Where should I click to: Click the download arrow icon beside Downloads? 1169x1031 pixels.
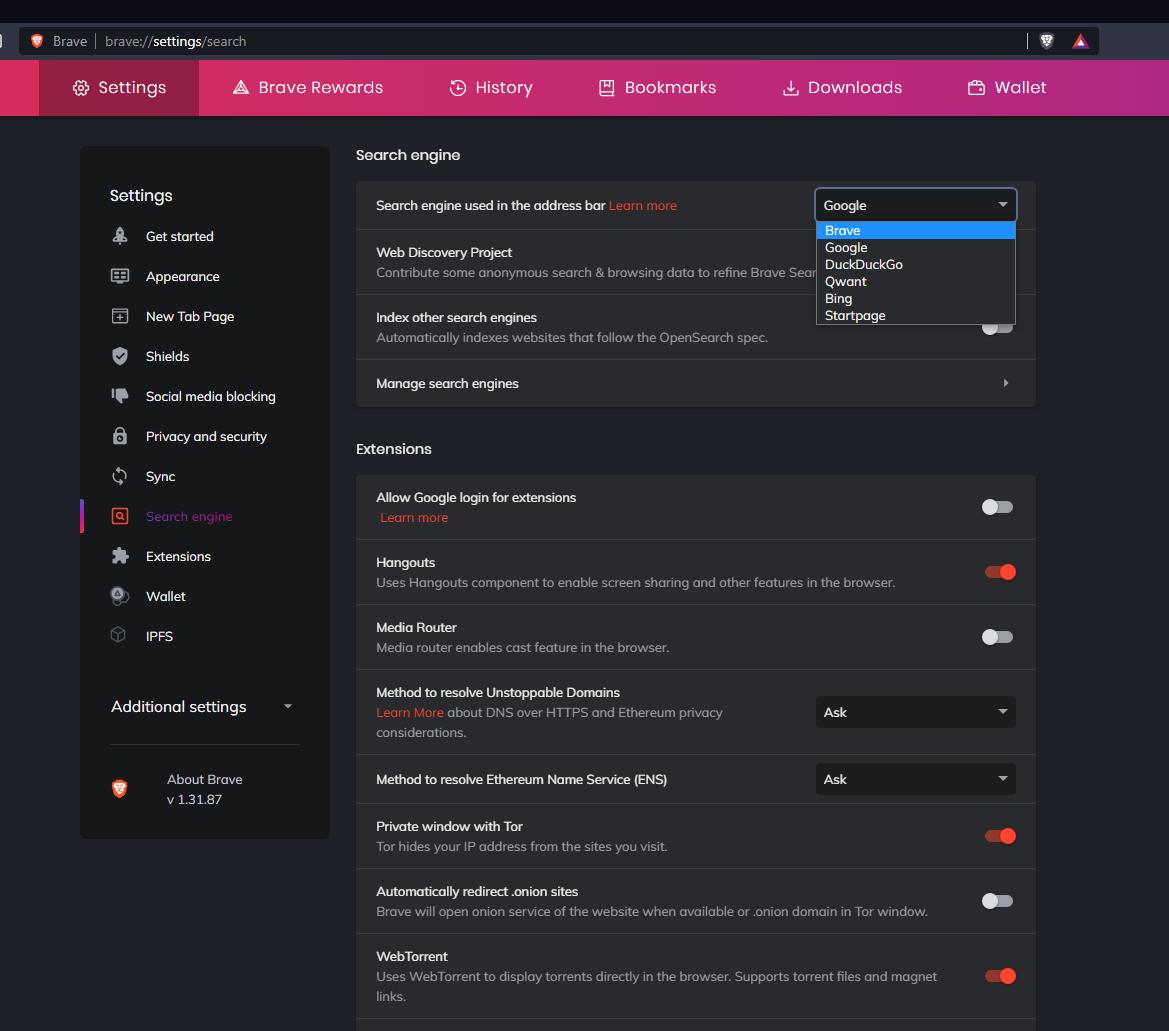pos(790,88)
